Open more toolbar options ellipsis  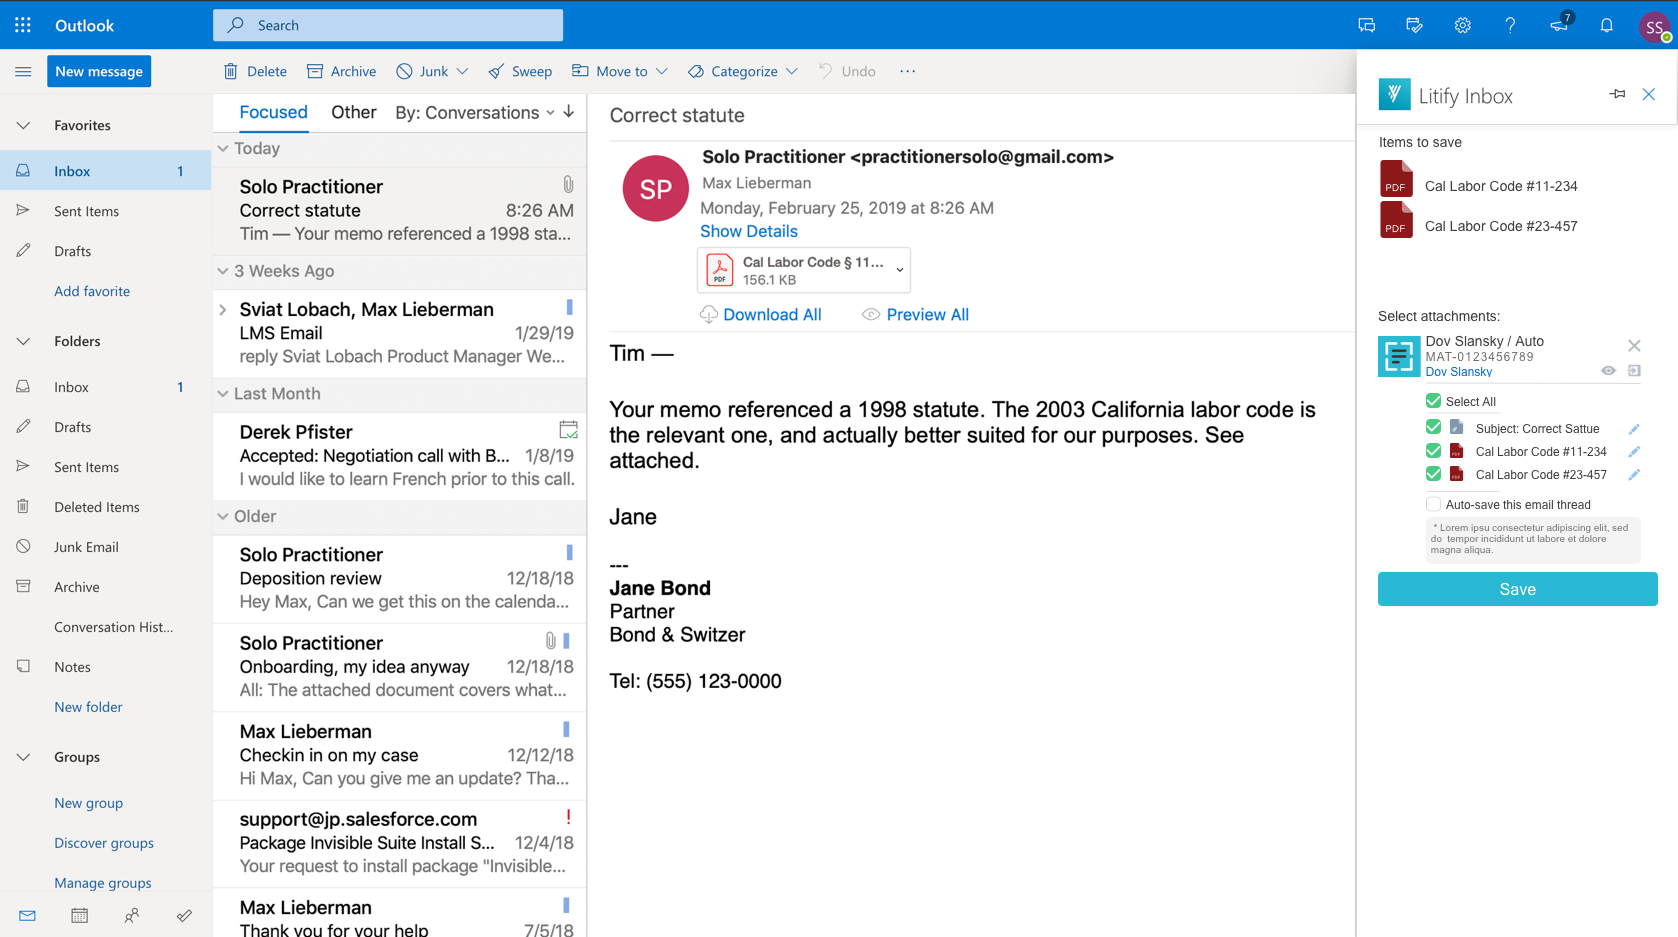click(907, 71)
